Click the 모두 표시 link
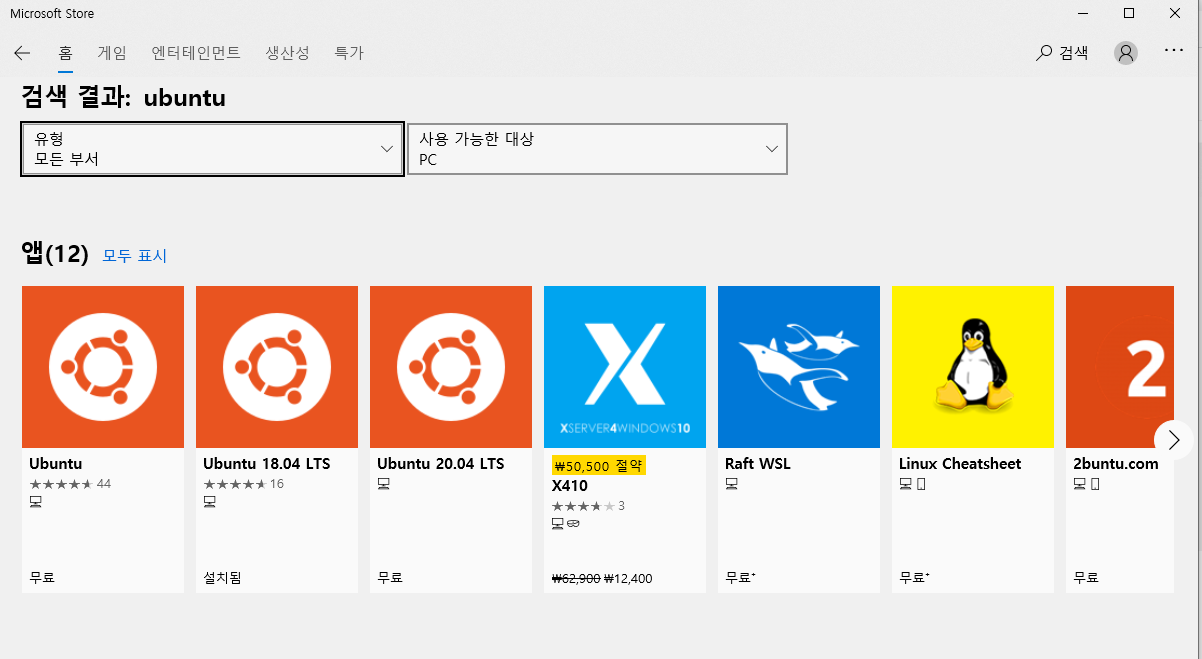The height and width of the screenshot is (659, 1202). tap(135, 256)
